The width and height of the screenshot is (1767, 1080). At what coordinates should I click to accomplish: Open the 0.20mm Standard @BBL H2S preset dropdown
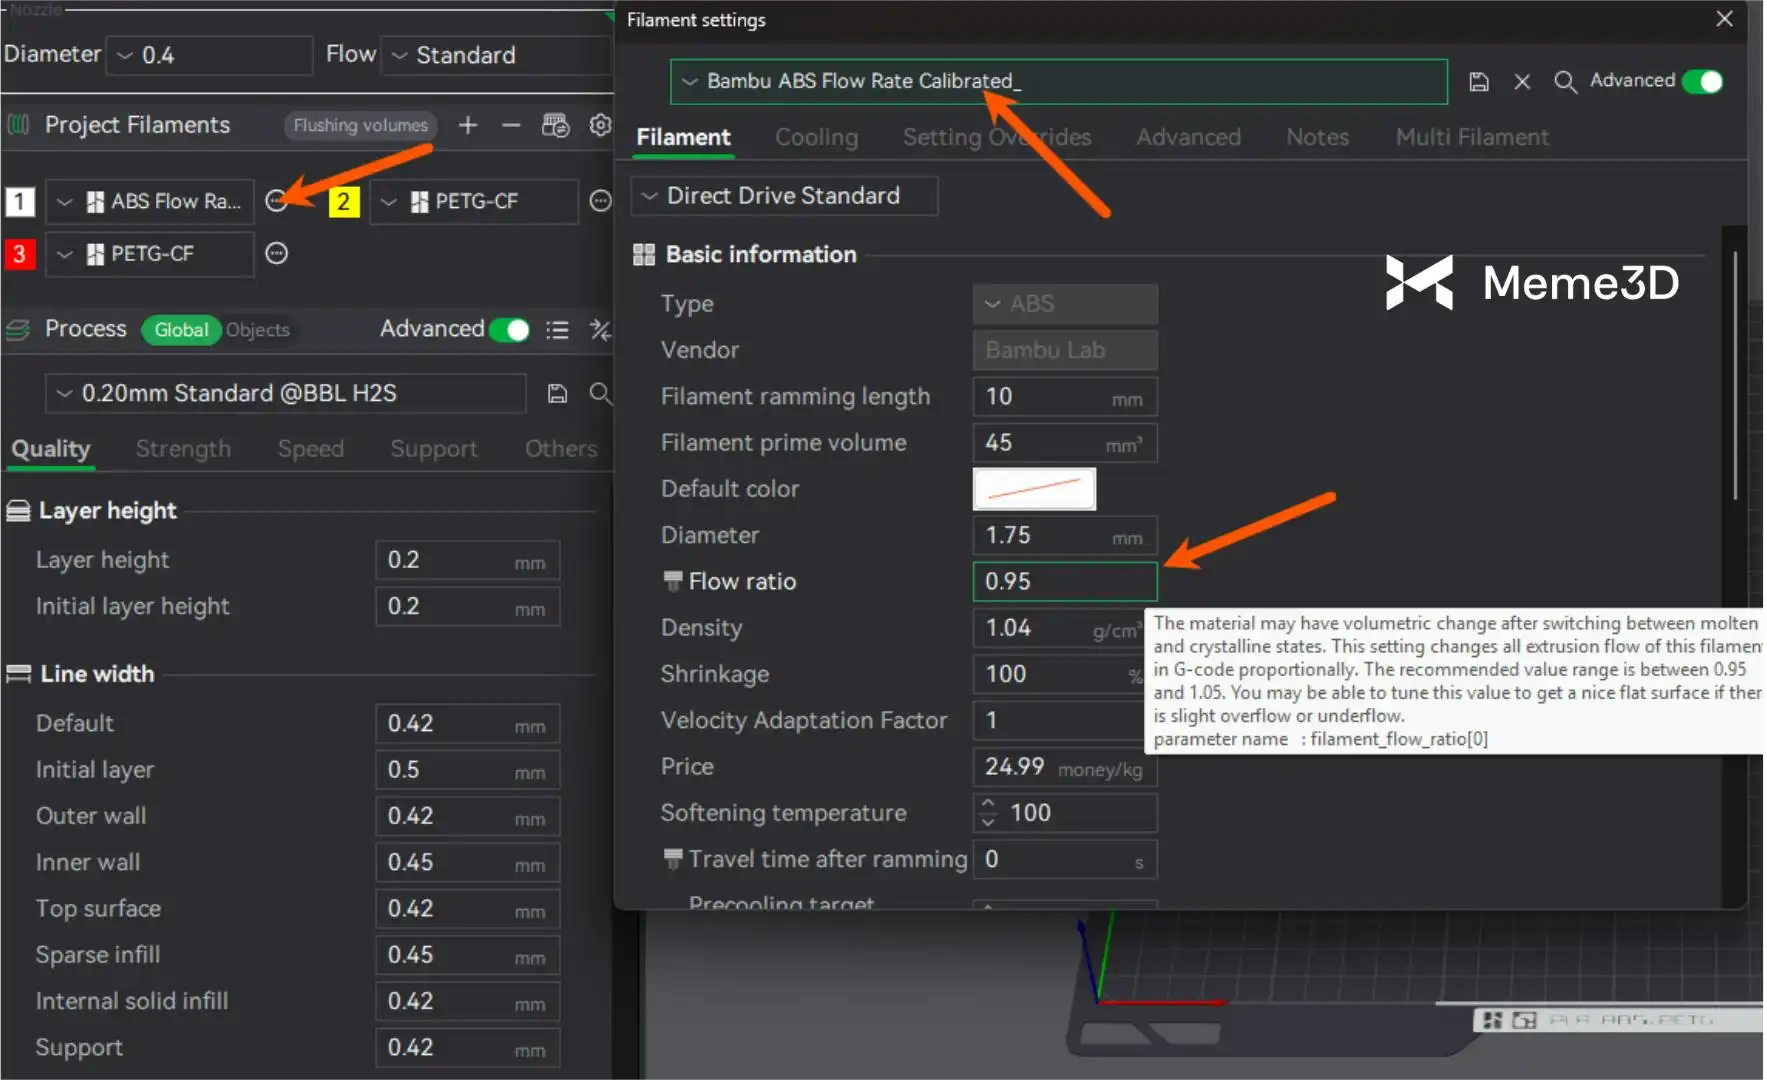pyautogui.click(x=285, y=393)
